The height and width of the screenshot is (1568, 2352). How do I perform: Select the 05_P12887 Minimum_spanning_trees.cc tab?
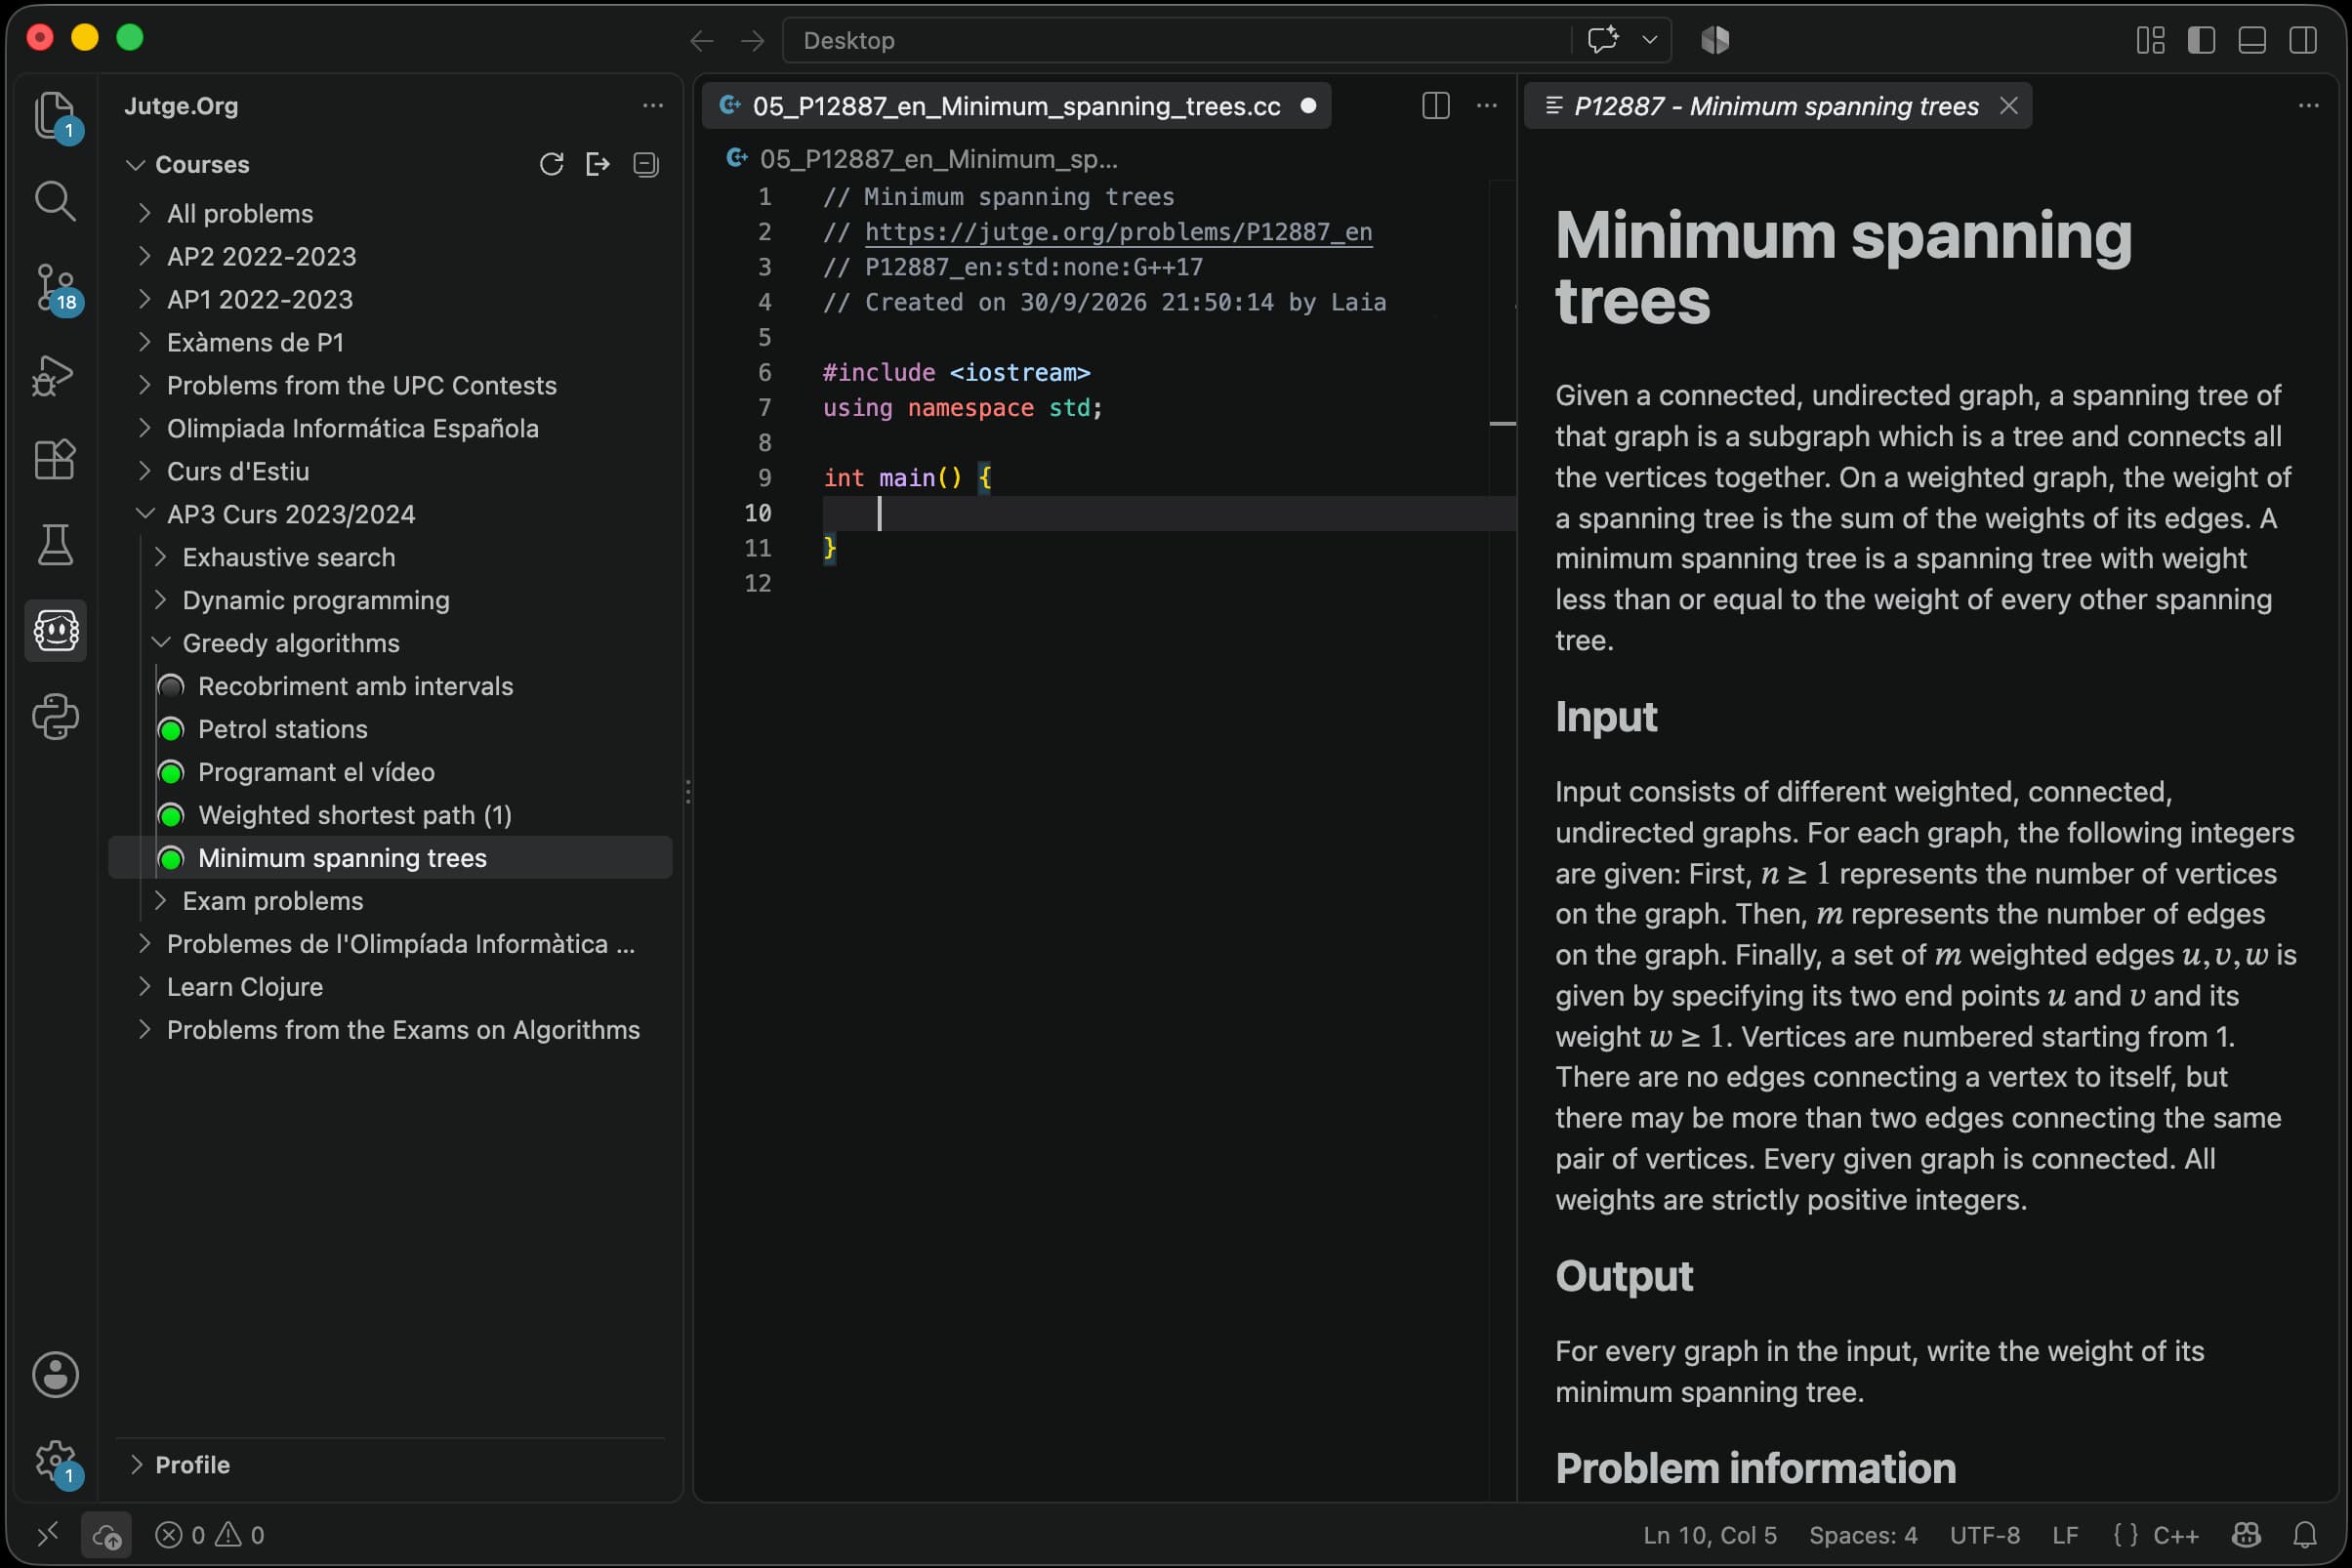coord(1016,106)
